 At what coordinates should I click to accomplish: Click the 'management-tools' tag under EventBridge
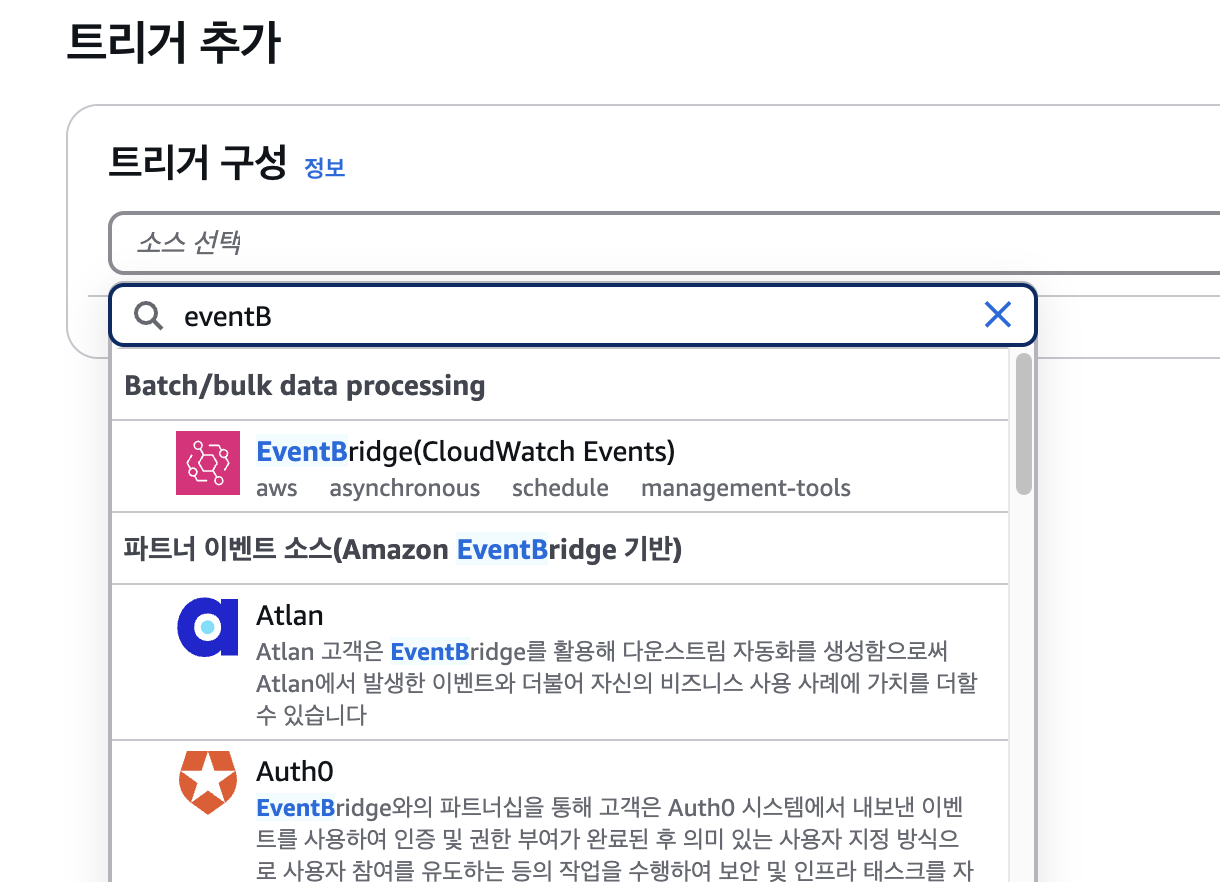click(x=746, y=488)
